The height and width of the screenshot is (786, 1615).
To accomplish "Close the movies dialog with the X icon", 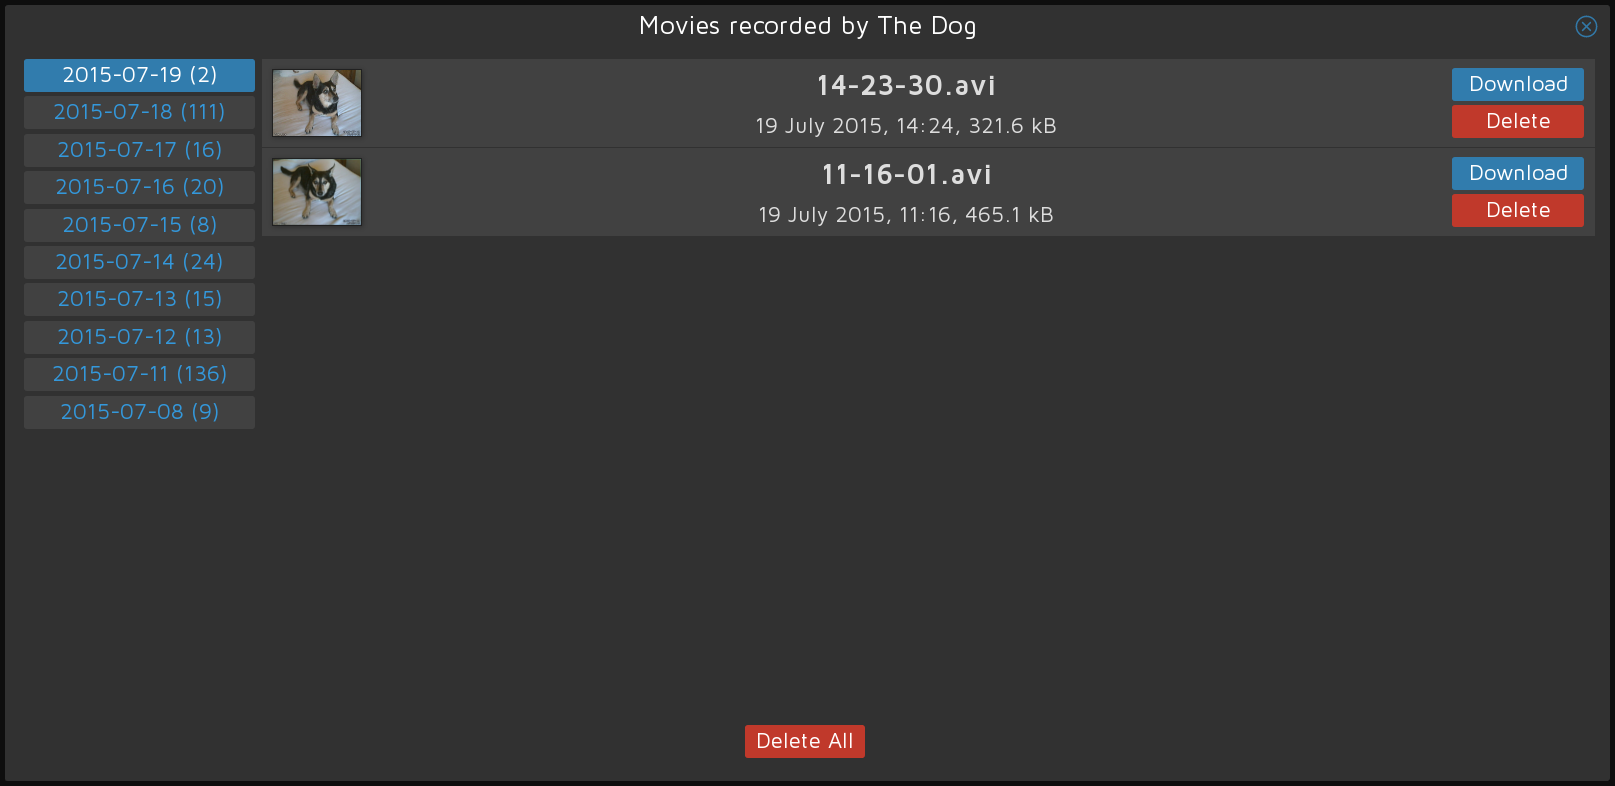I will point(1586,27).
